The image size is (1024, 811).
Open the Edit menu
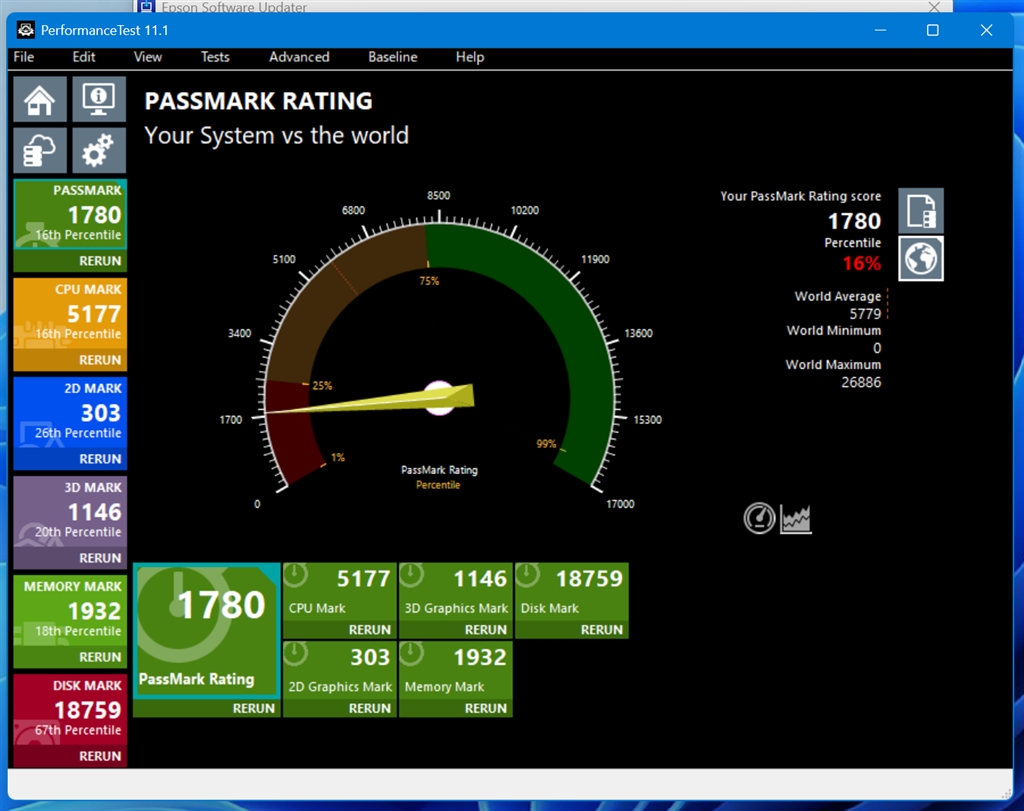click(84, 57)
